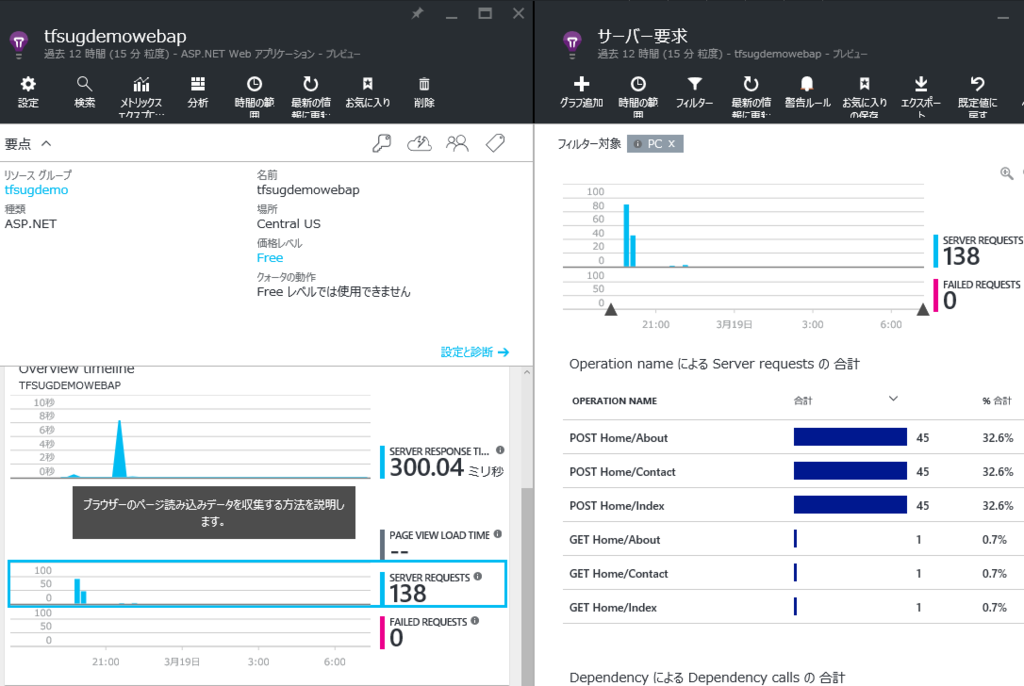This screenshot has height=686, width=1024.
Task: Collapse the Essentials section chevron
Action: (46, 143)
